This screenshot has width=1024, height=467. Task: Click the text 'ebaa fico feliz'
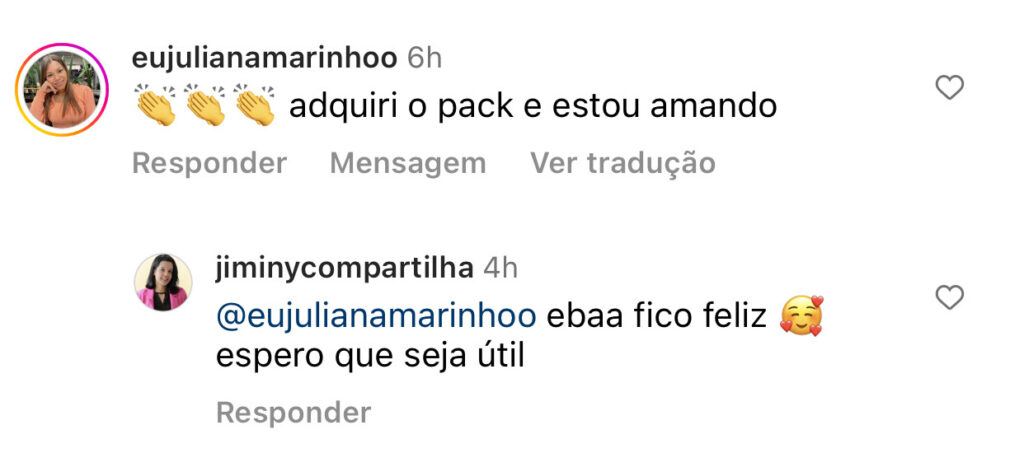click(x=657, y=316)
